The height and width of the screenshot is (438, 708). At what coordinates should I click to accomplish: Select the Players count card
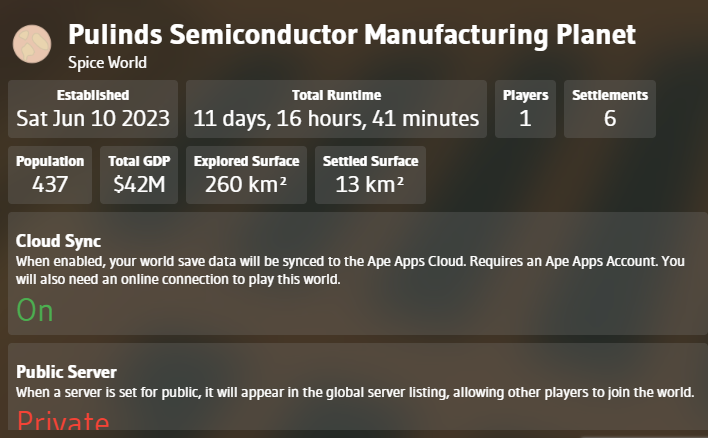point(525,109)
